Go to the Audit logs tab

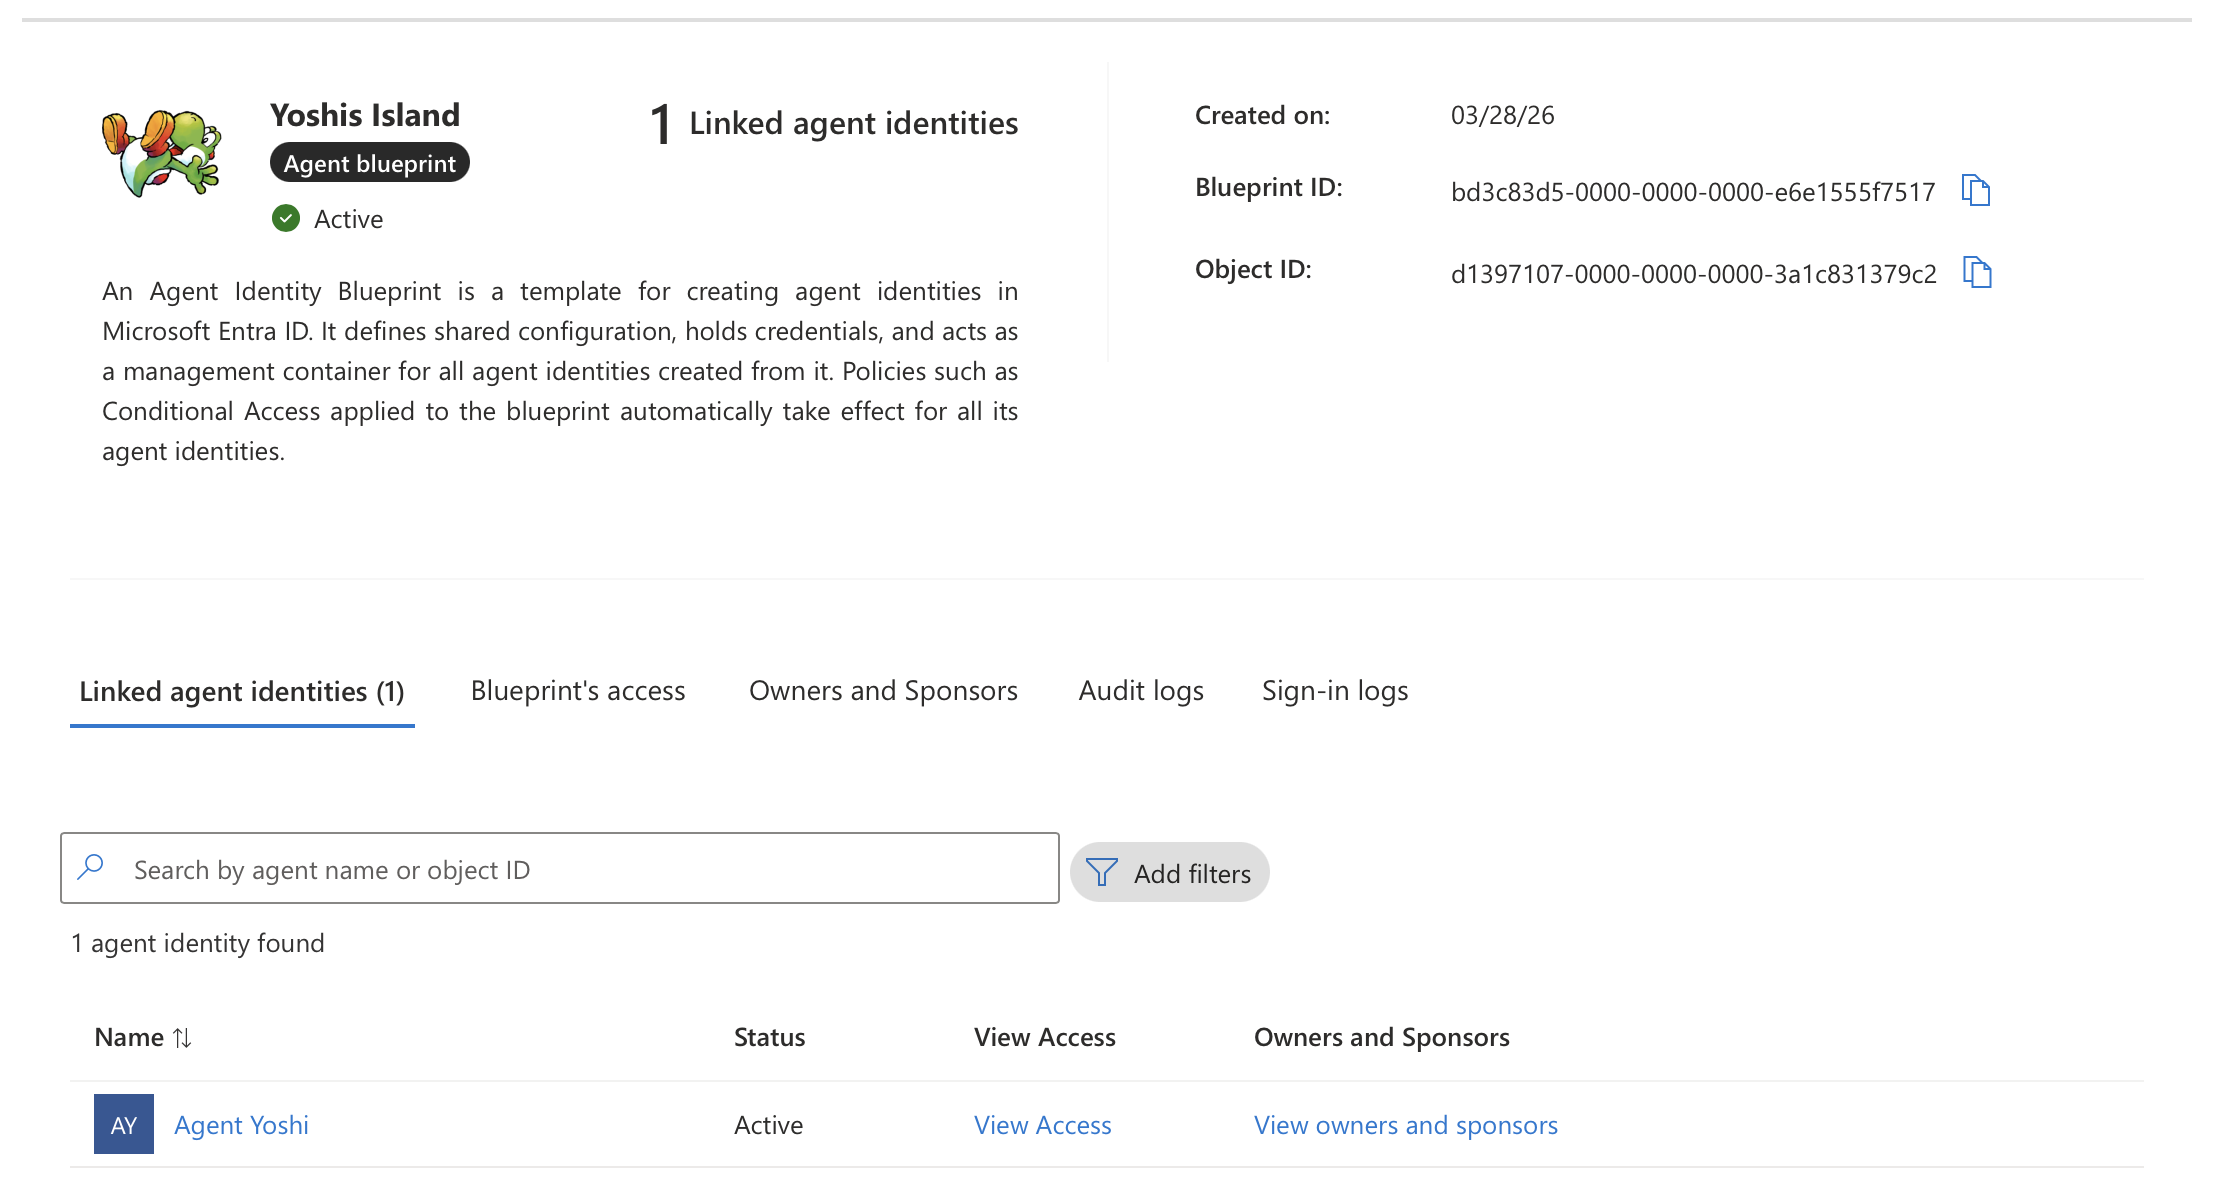(x=1140, y=691)
